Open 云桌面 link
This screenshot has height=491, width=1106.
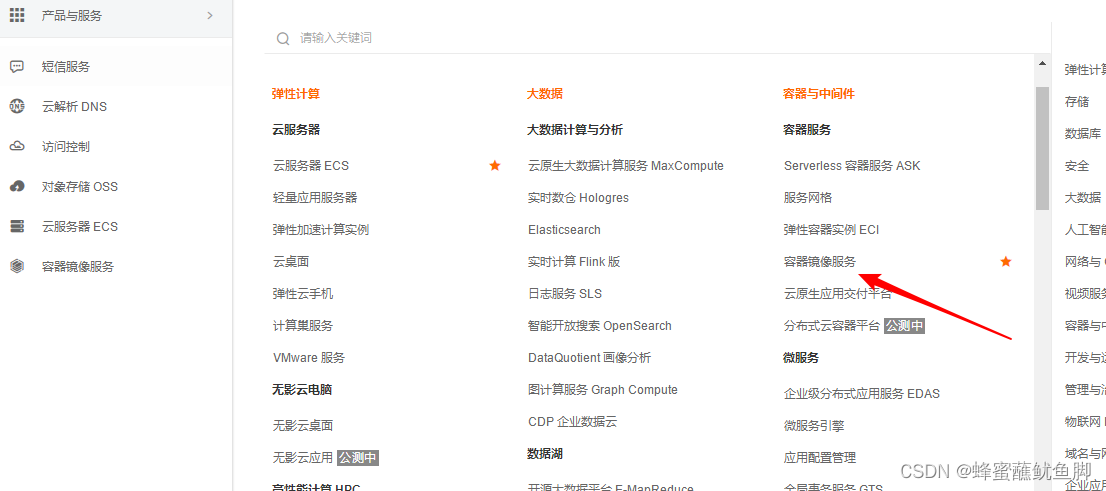coord(291,262)
